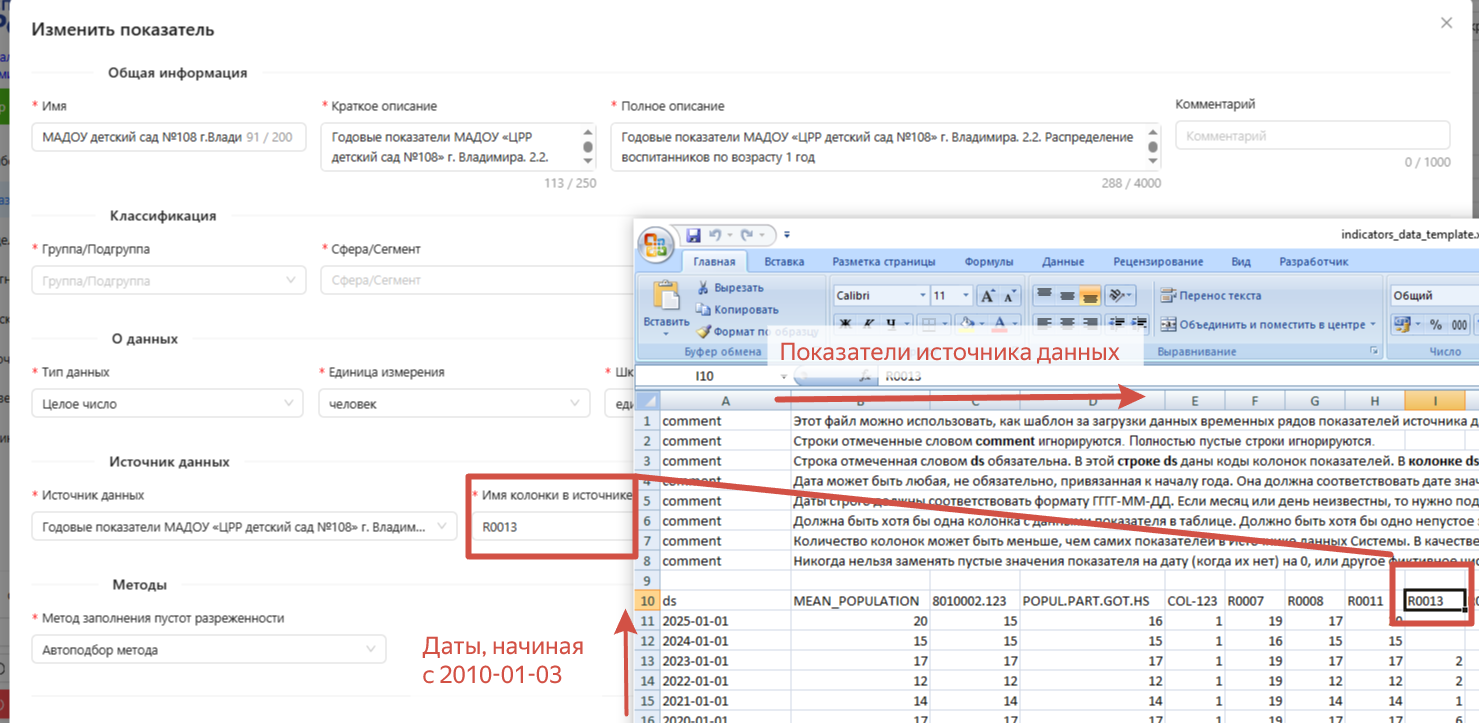Open the gap filling method dropdown (Автоподбор метода)
Screen dimensions: 1479x723
208,650
